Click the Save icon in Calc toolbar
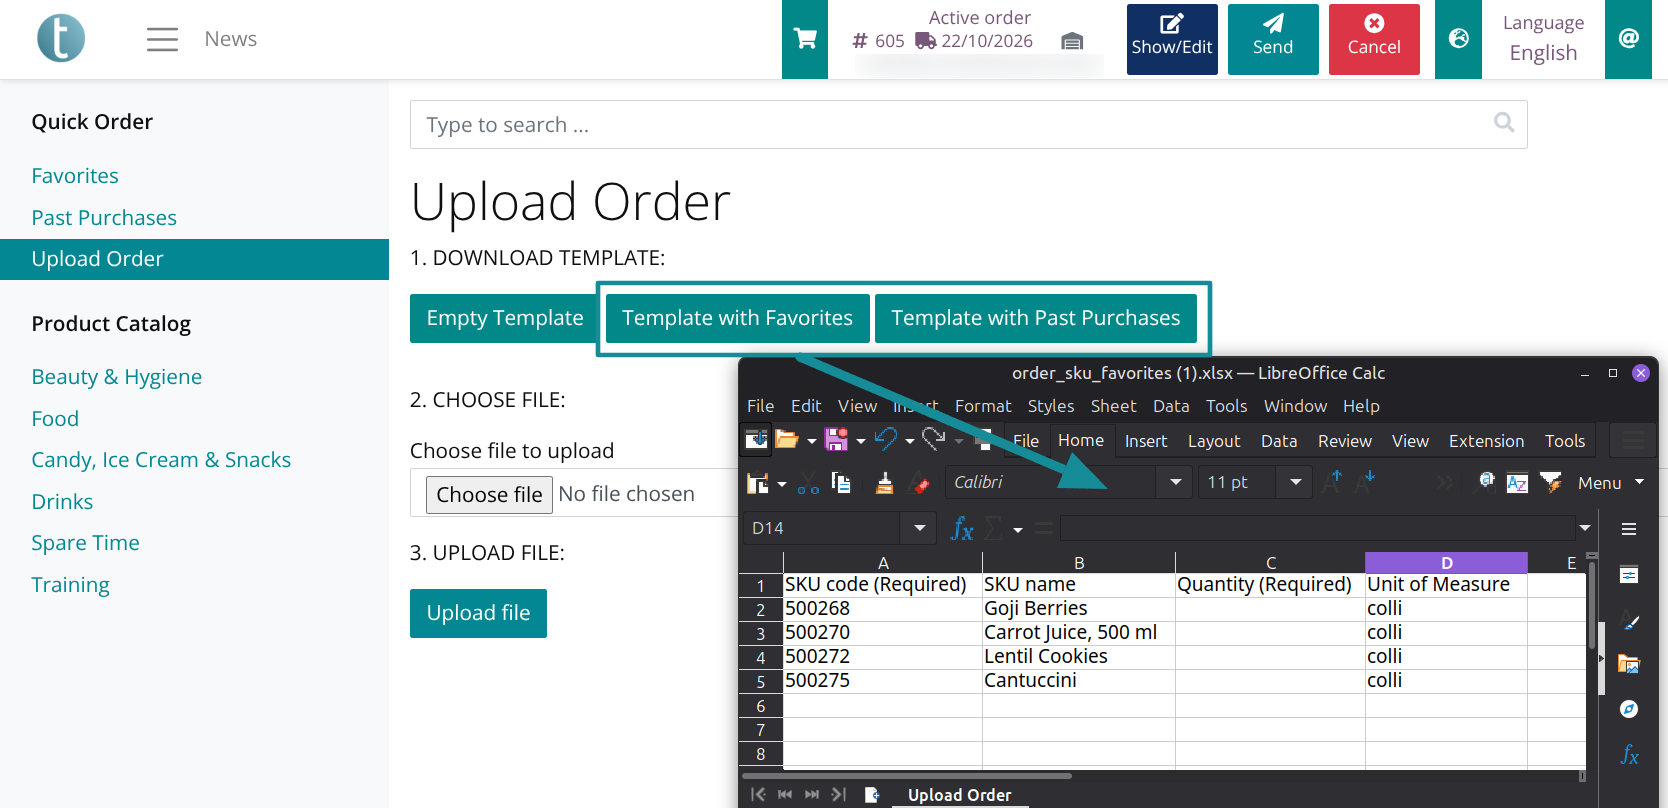This screenshot has height=808, width=1668. 836,439
